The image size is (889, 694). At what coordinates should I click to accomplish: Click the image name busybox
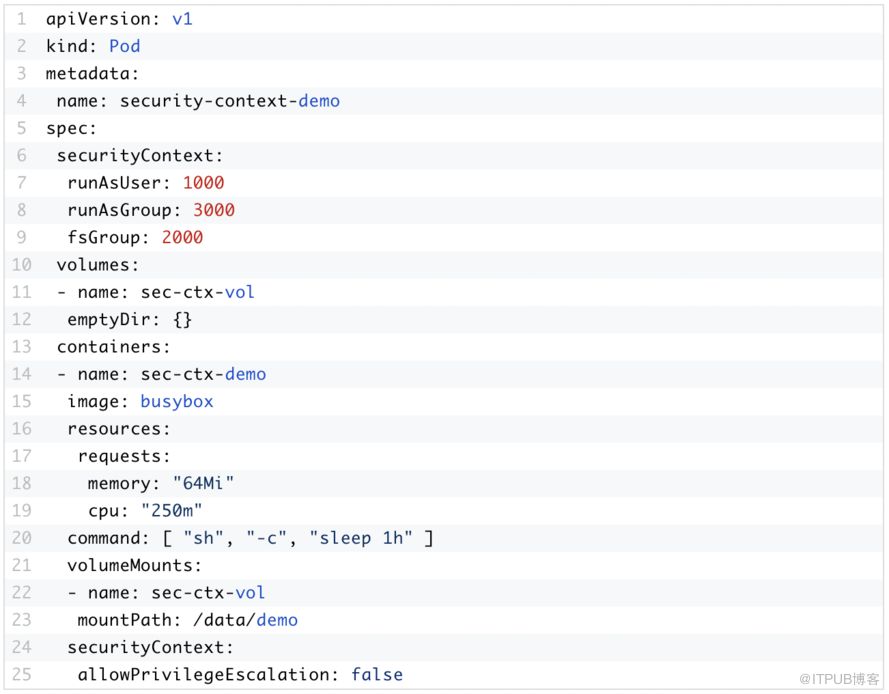pyautogui.click(x=176, y=401)
